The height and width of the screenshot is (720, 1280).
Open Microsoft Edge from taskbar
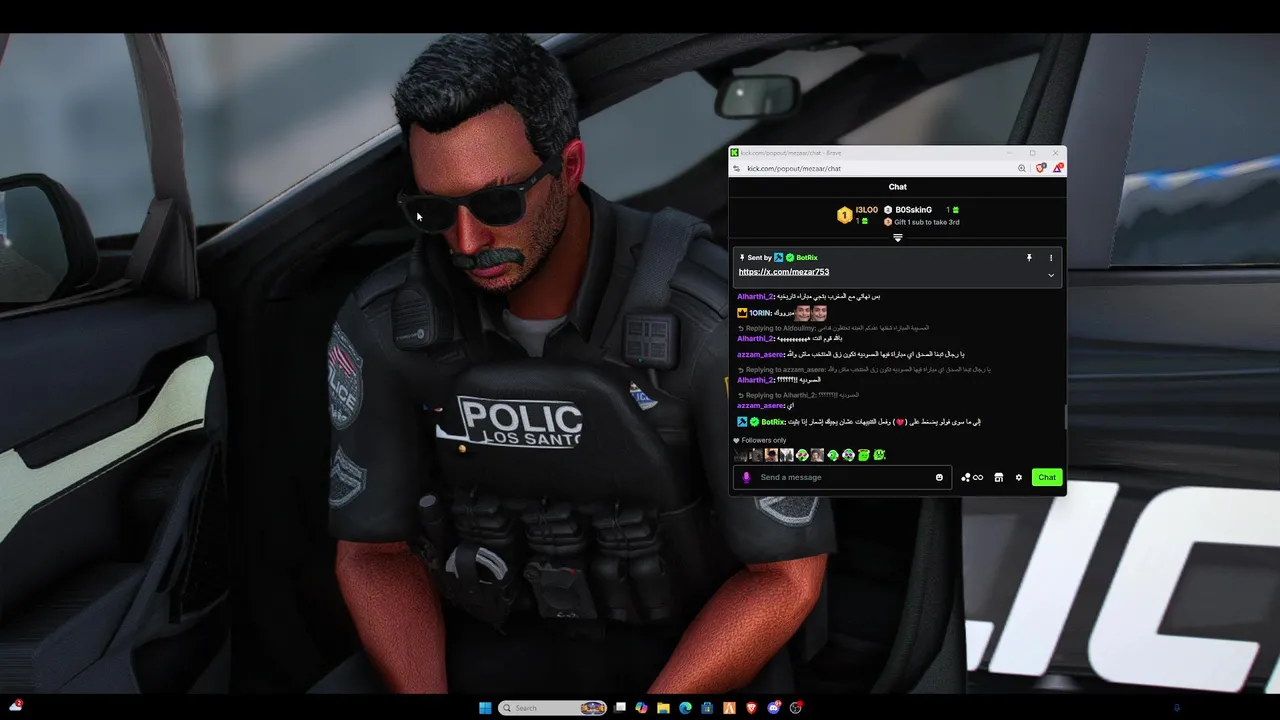coord(685,708)
